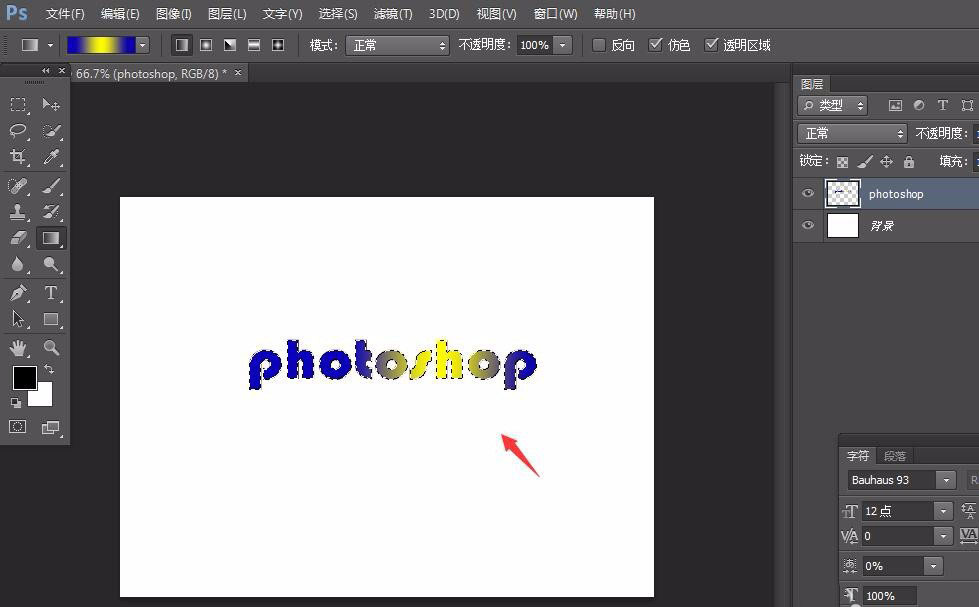Select the Rectangular Marquee tool
This screenshot has height=607, width=979.
pos(18,104)
